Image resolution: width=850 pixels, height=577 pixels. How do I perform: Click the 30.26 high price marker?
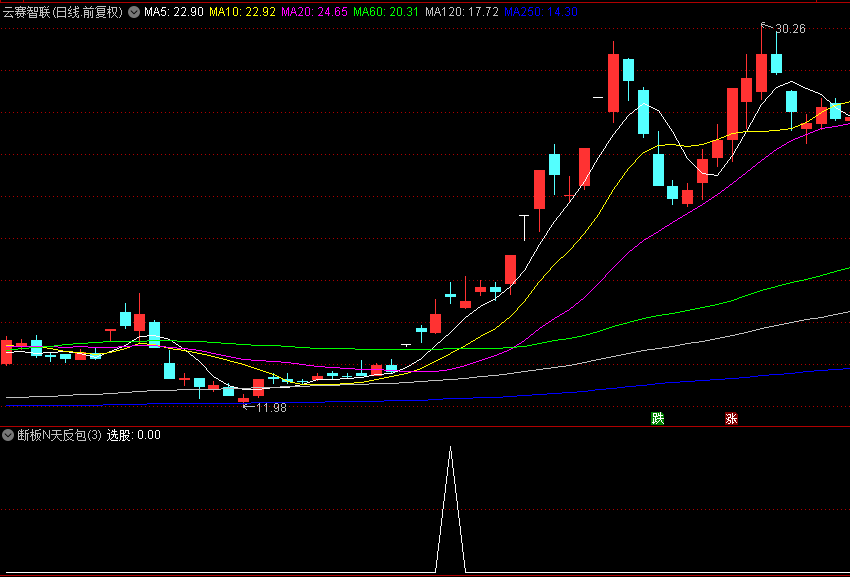[790, 29]
